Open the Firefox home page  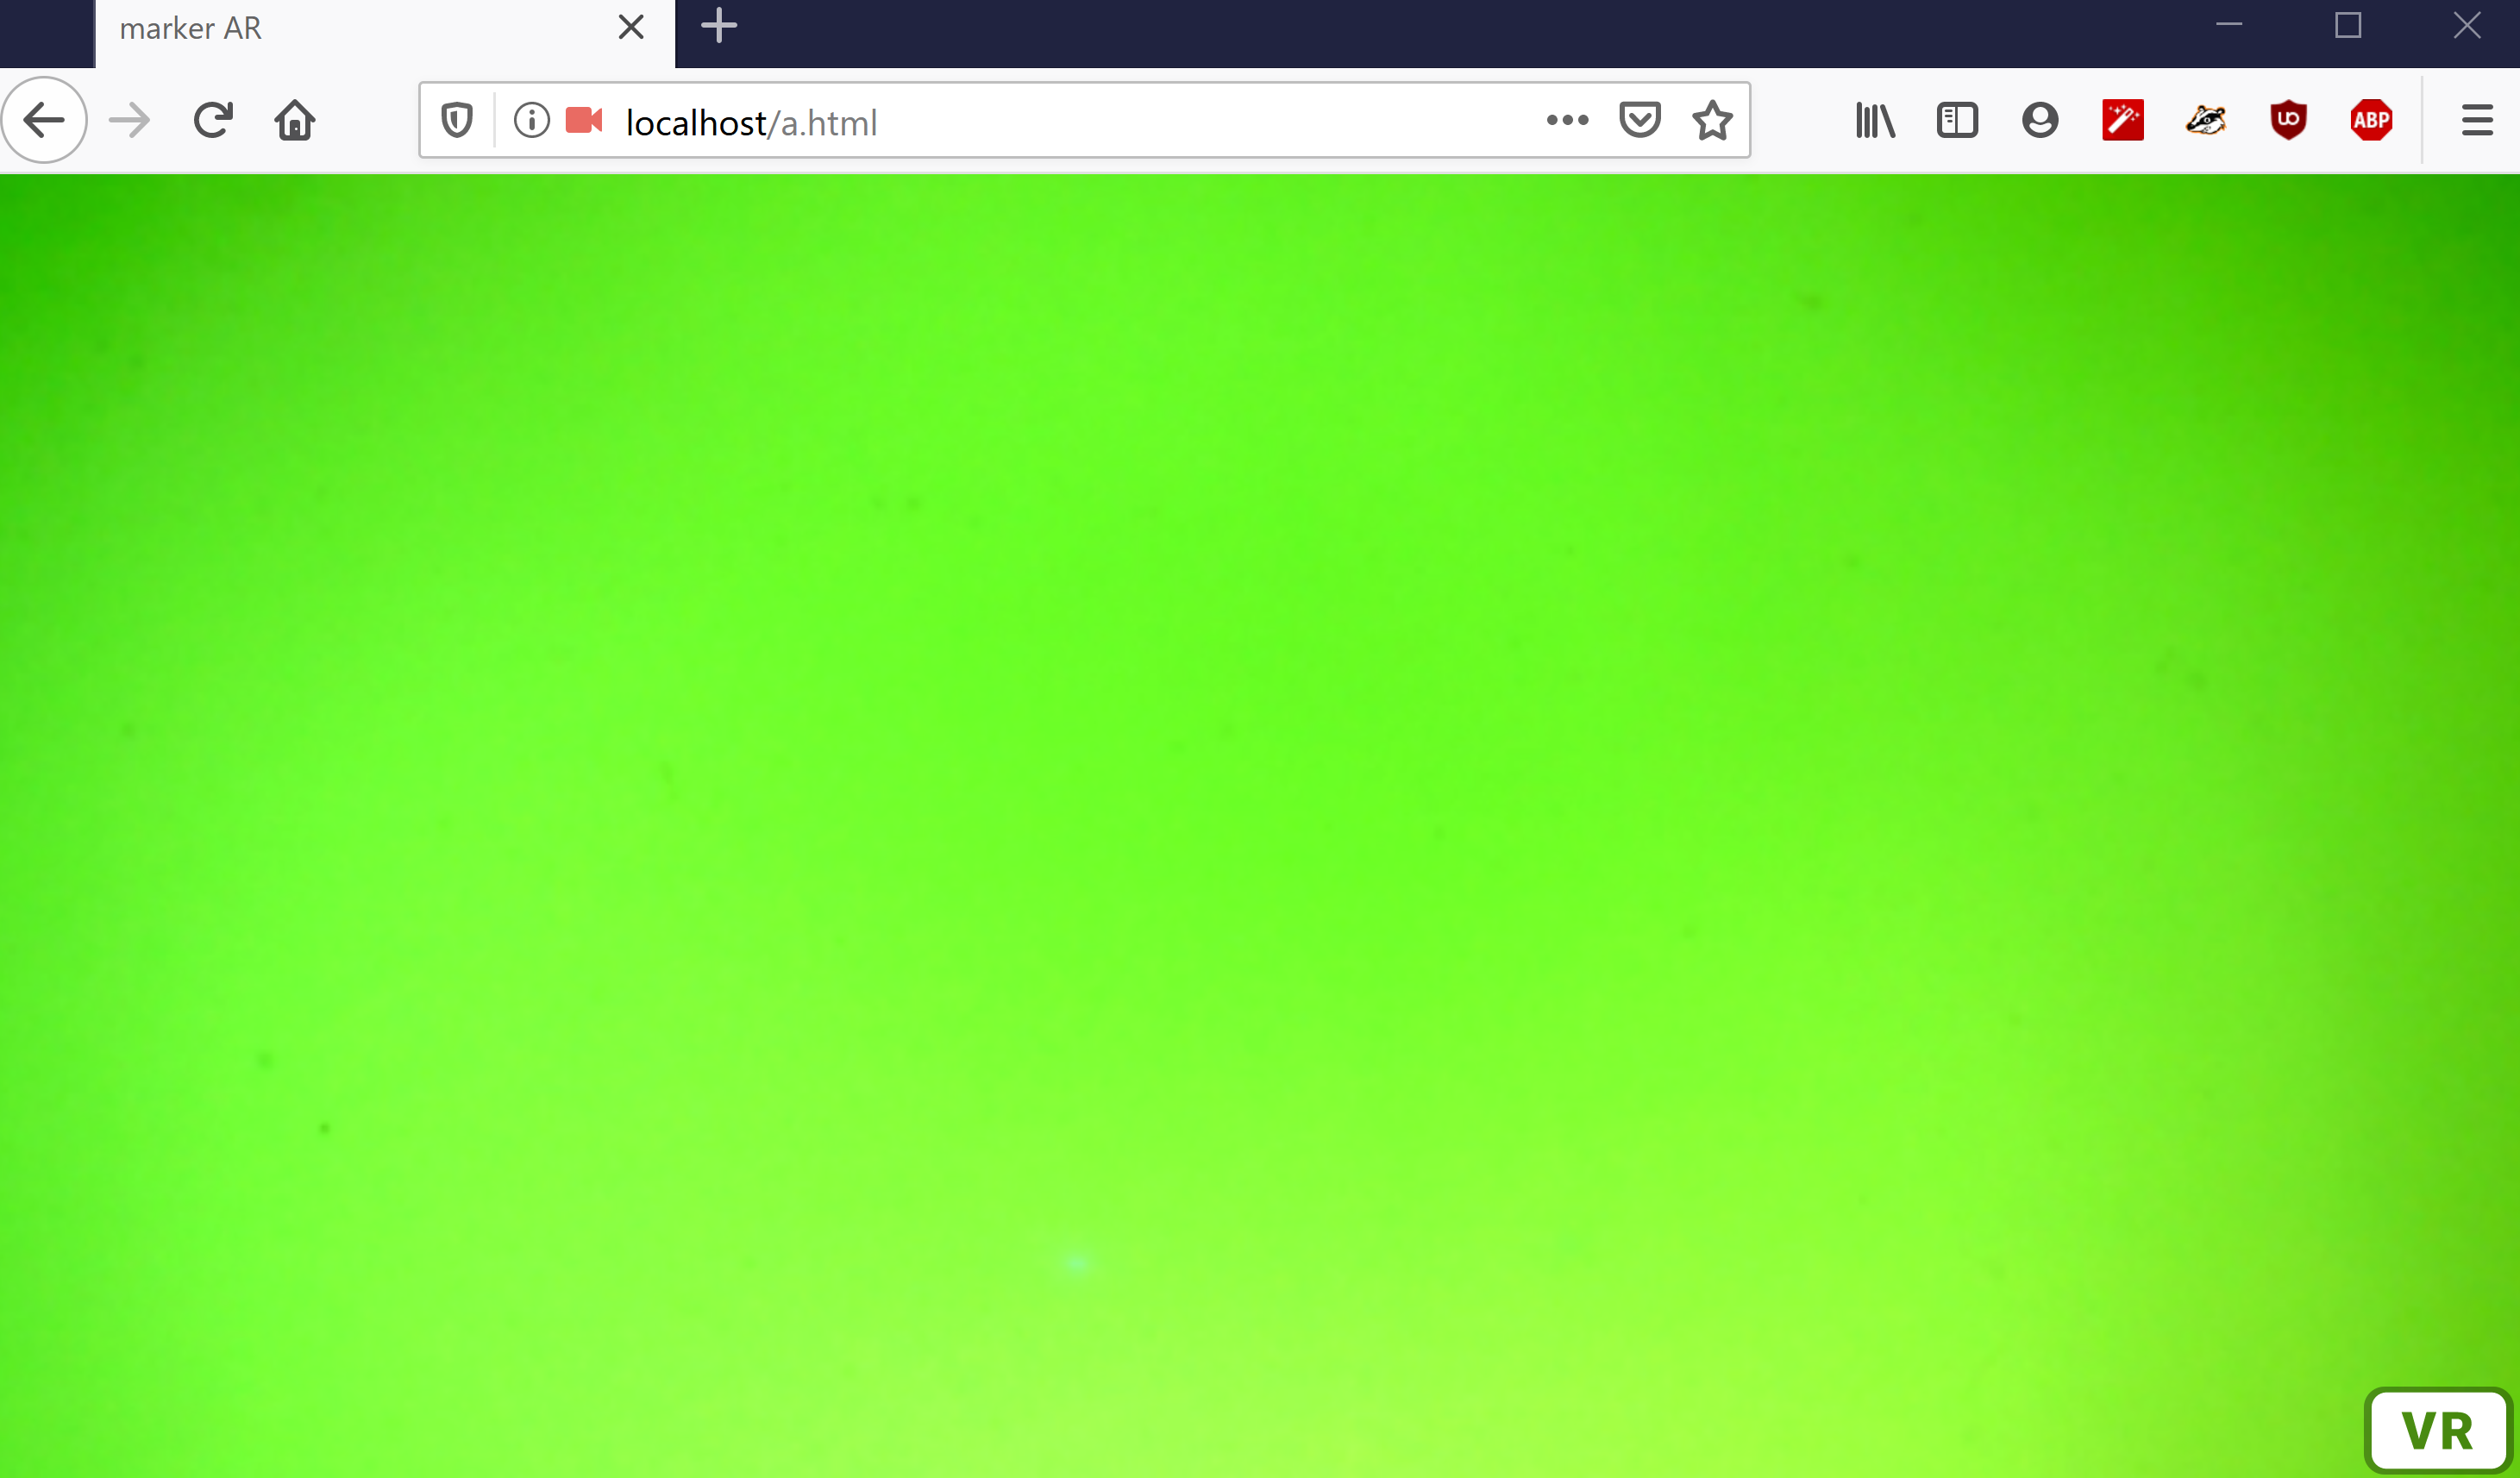(x=295, y=120)
